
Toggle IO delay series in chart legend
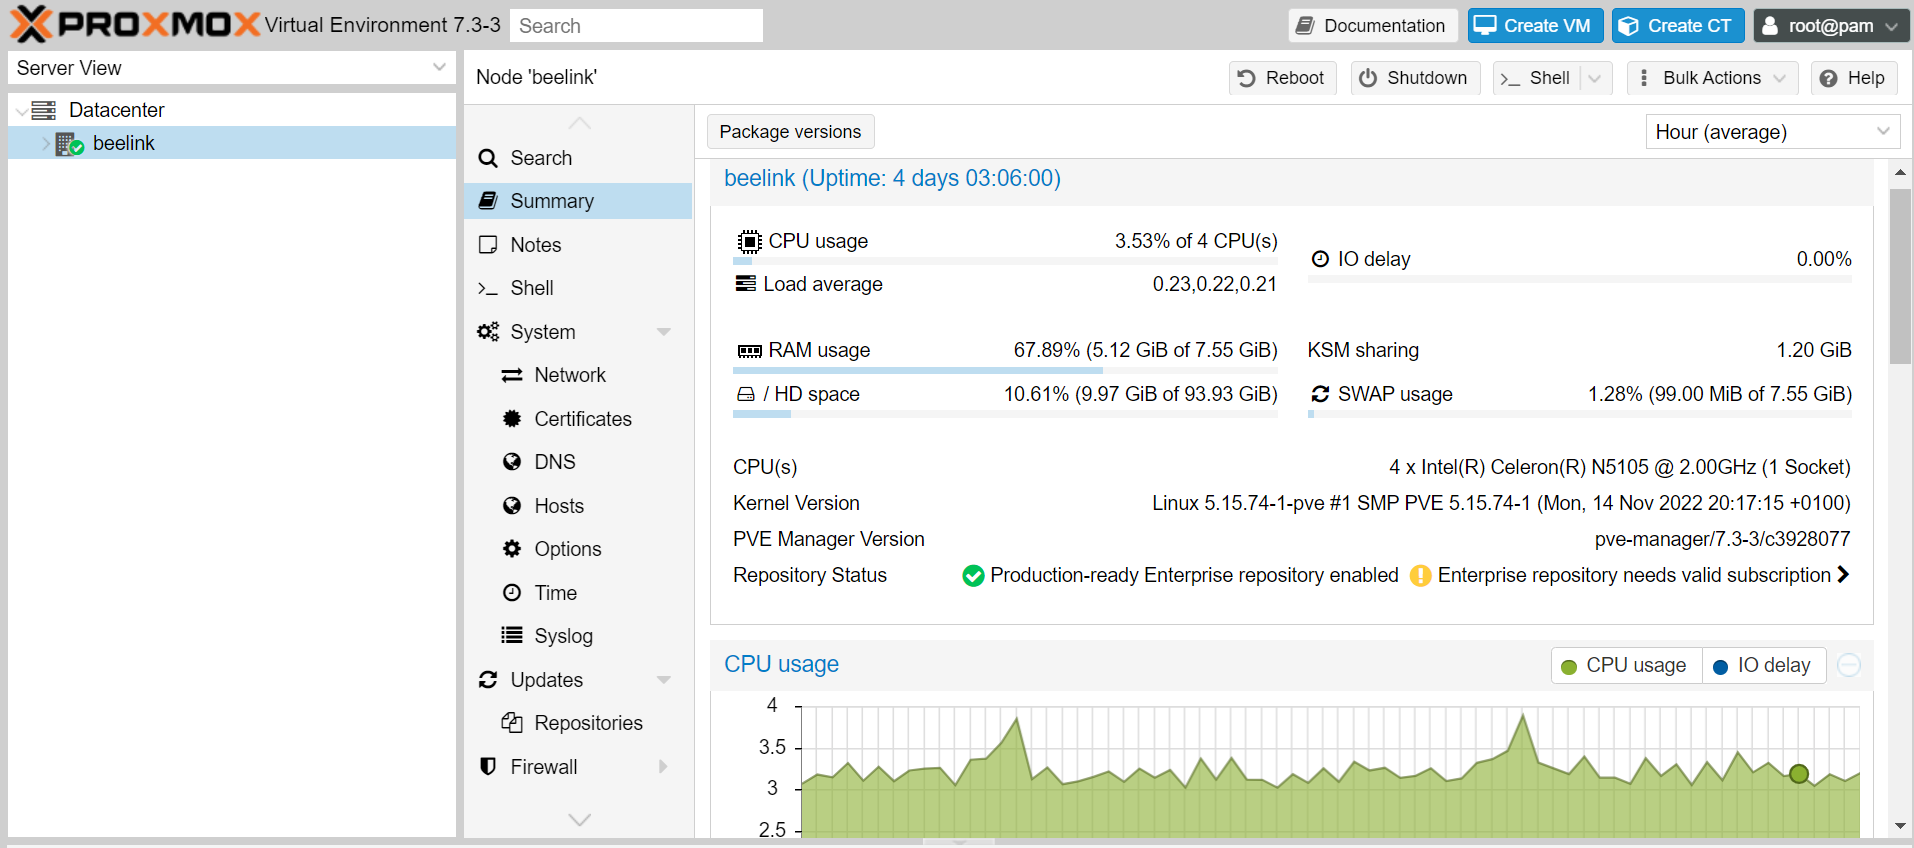pos(1763,666)
